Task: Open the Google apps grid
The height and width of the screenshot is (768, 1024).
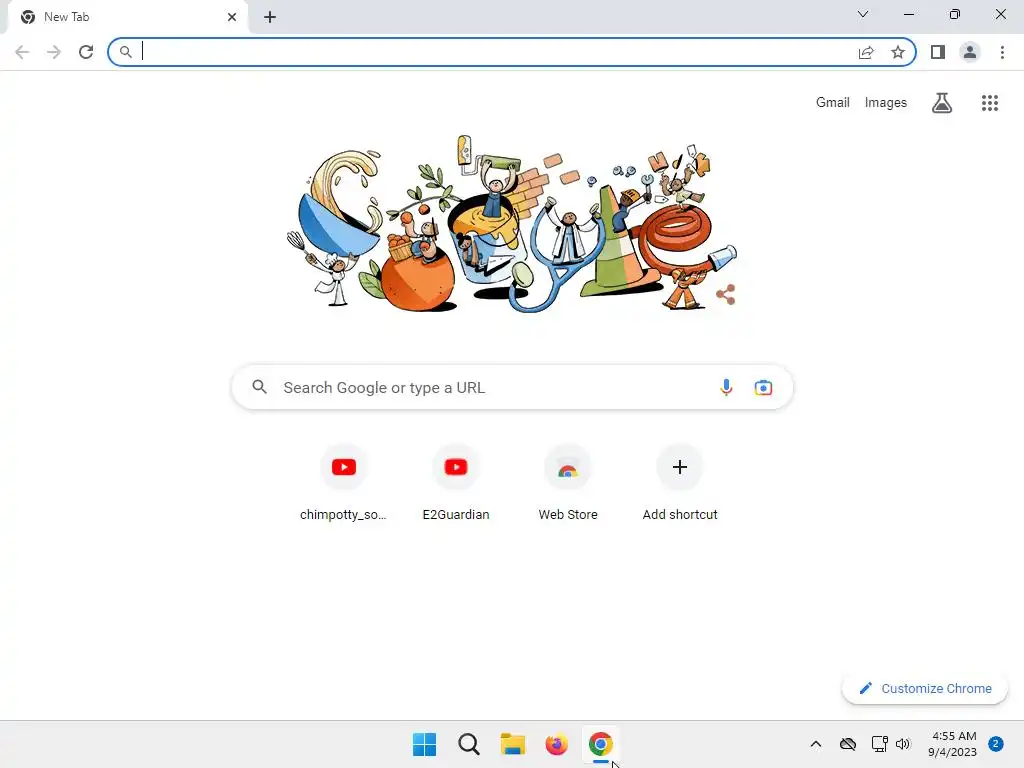Action: pos(990,103)
